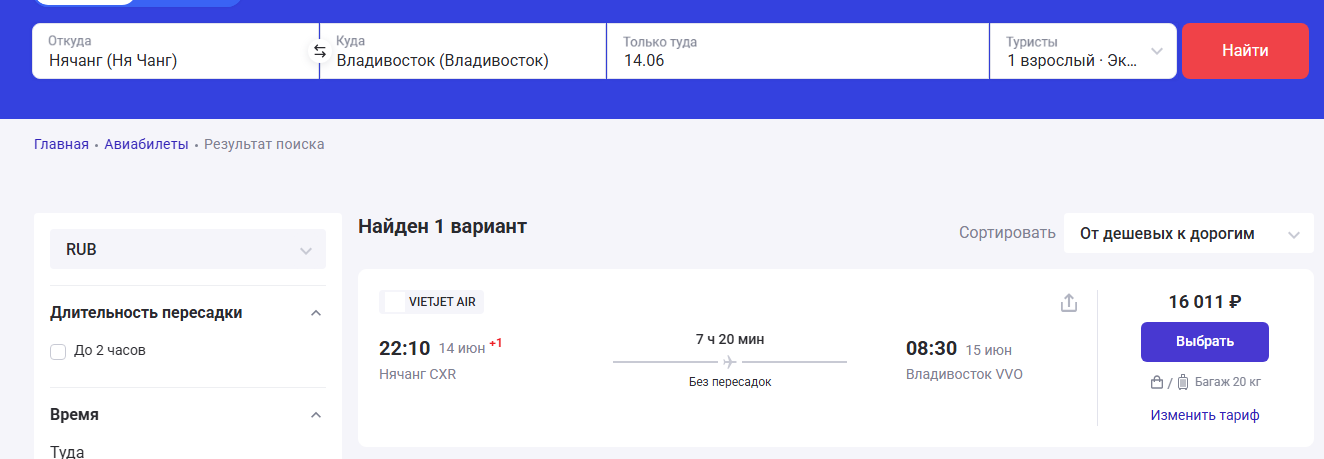Click the Владивосток VVO airport text

coord(964,374)
